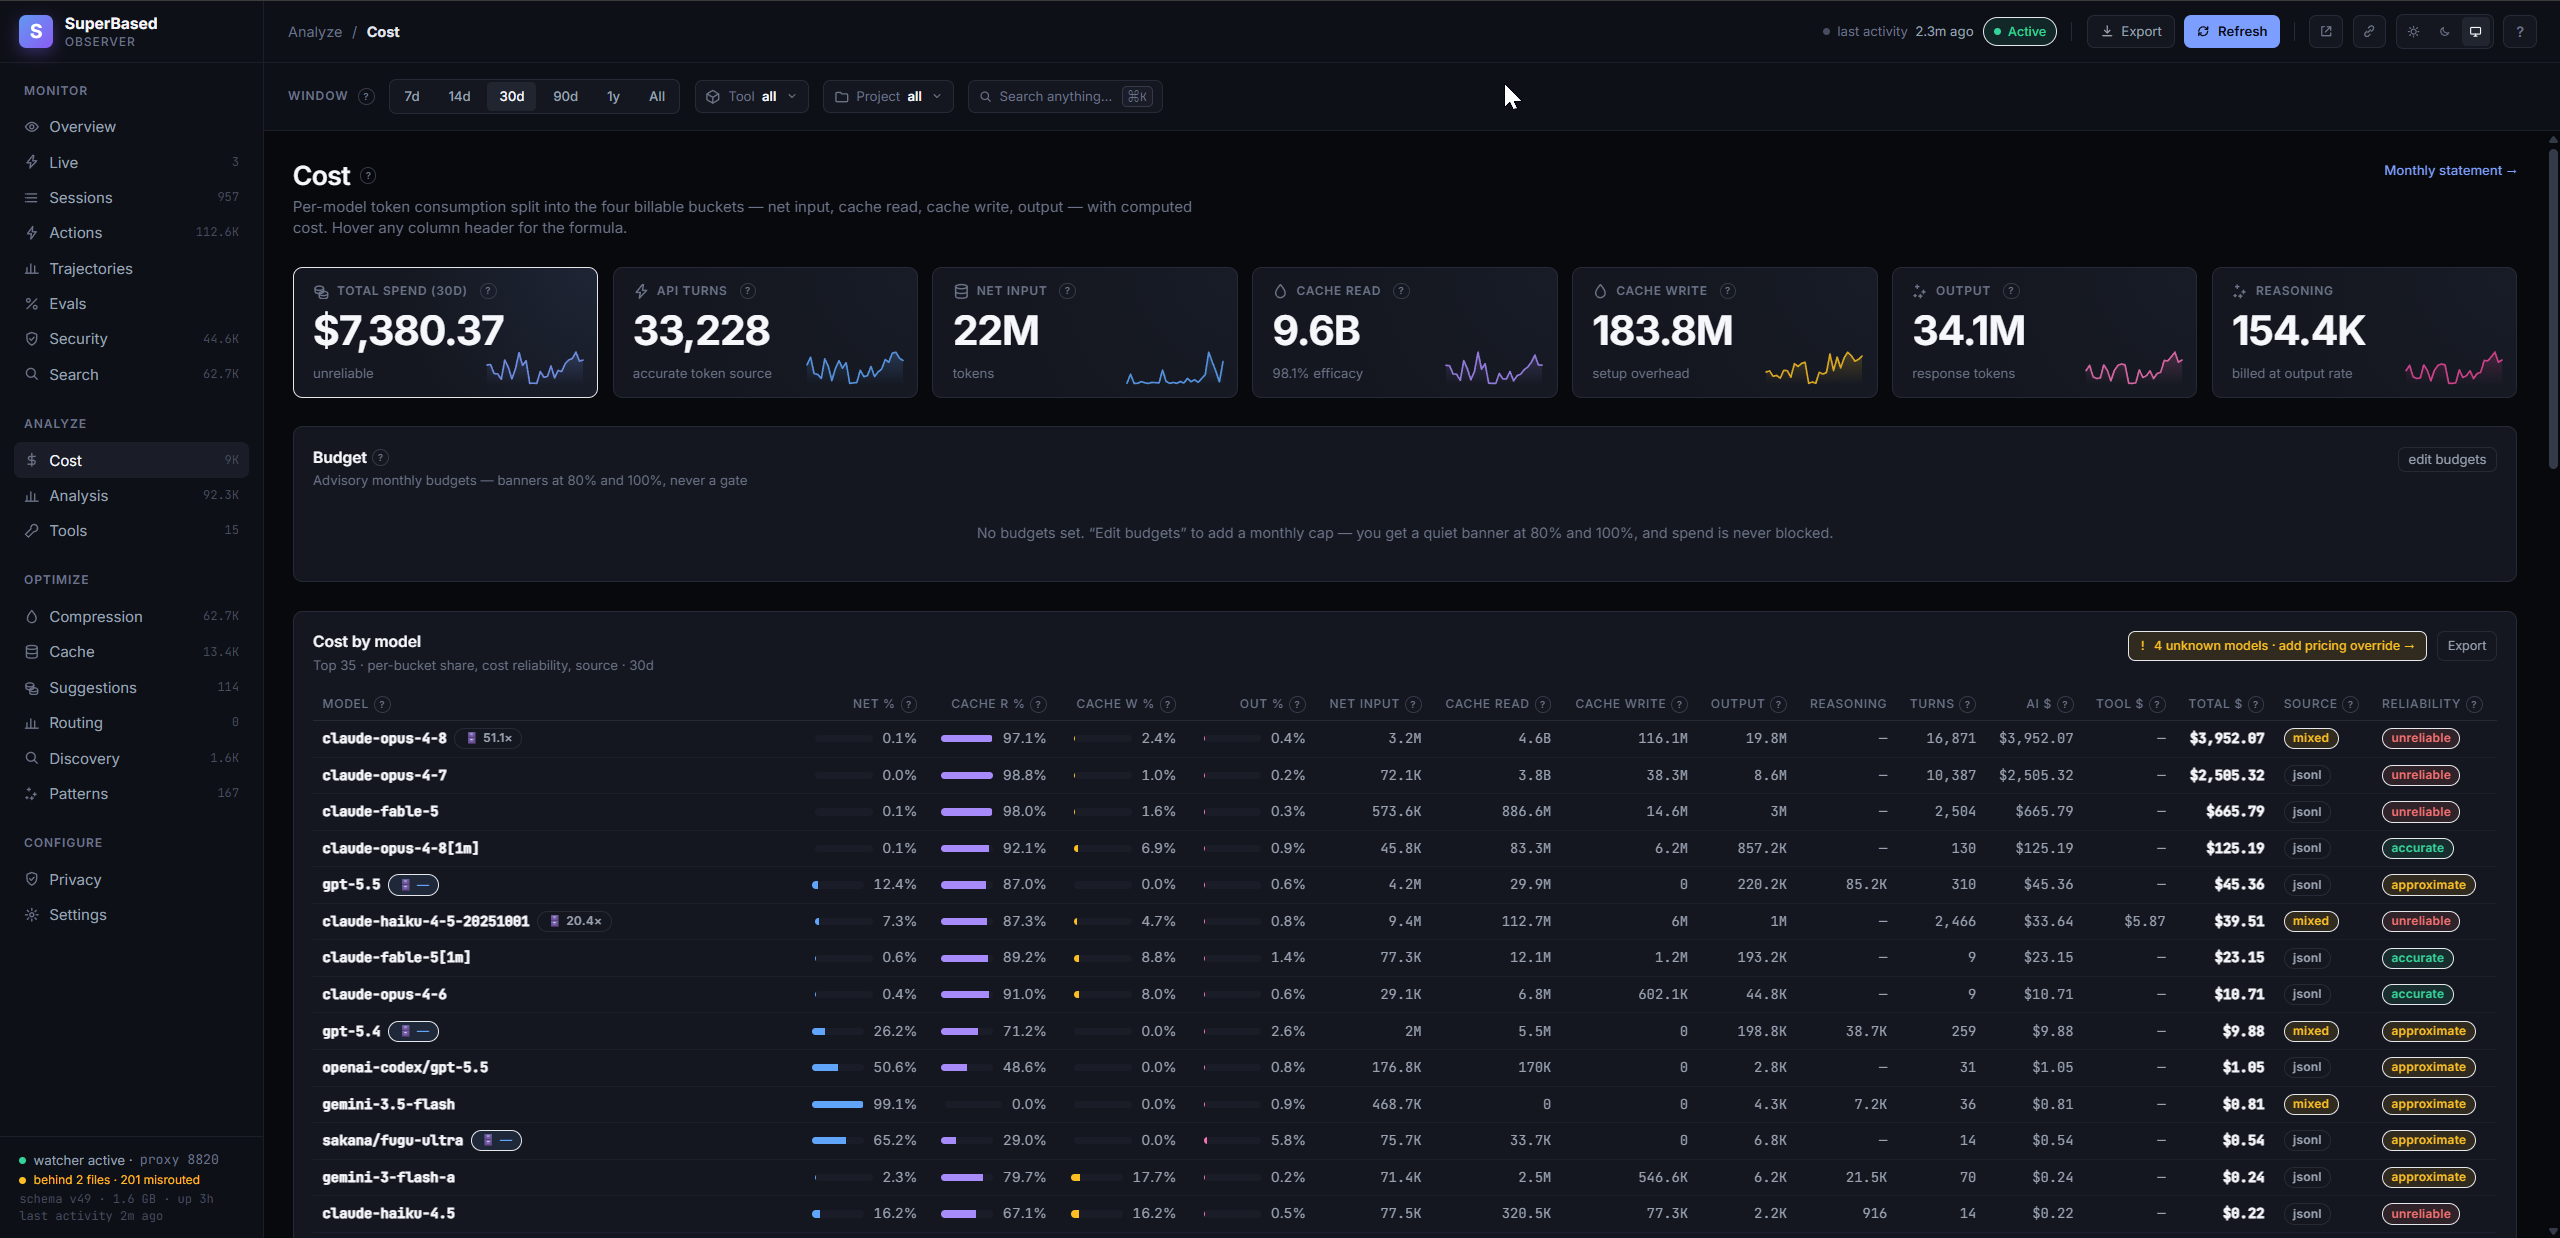Click the Reasoning metric card
The image size is (2560, 1238).
tap(2364, 332)
